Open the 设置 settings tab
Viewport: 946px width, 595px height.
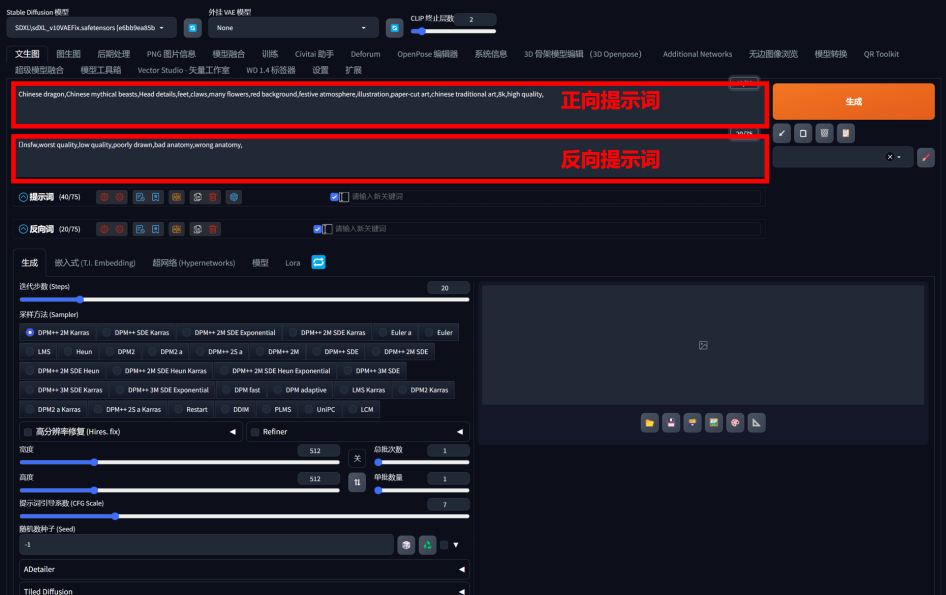pos(320,70)
